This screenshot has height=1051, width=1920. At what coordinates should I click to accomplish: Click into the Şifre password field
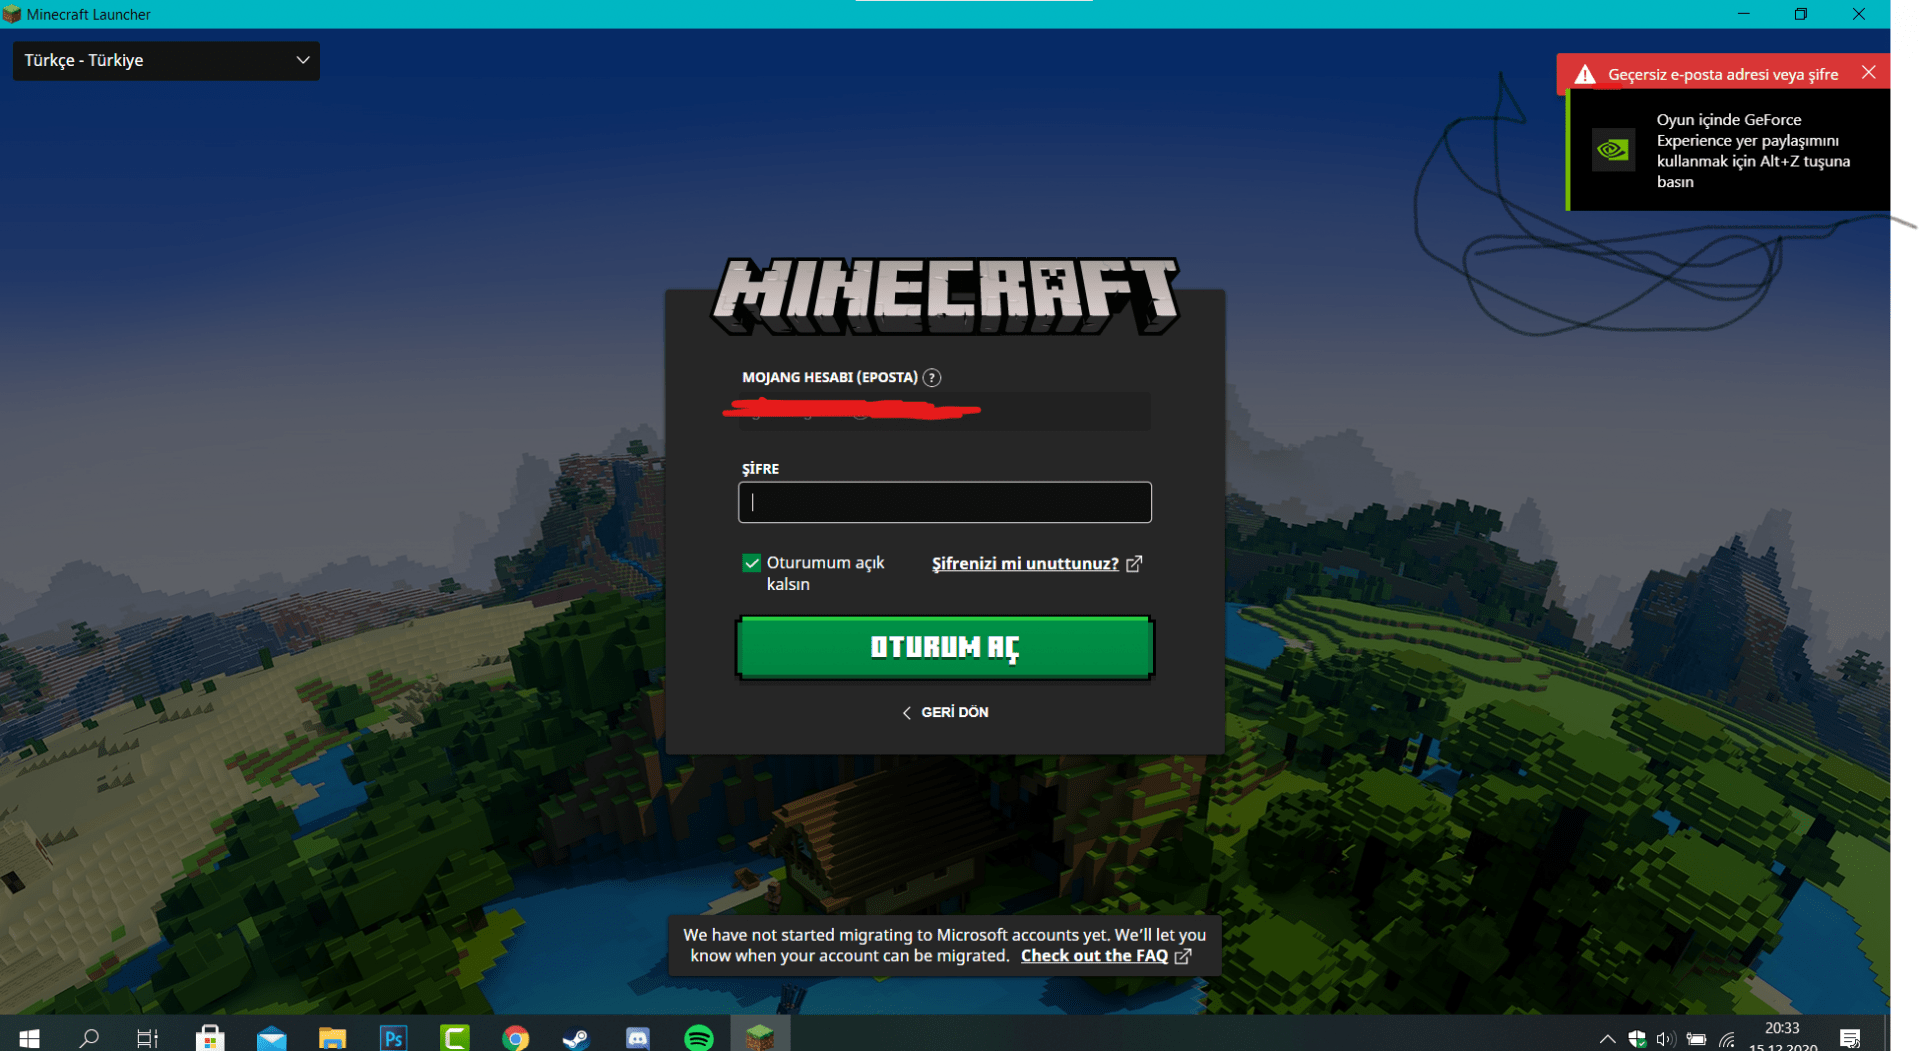(945, 503)
